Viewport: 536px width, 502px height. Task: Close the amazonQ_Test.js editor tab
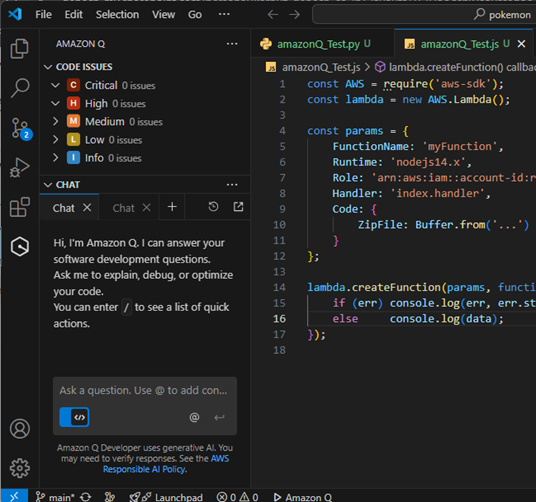coord(521,44)
